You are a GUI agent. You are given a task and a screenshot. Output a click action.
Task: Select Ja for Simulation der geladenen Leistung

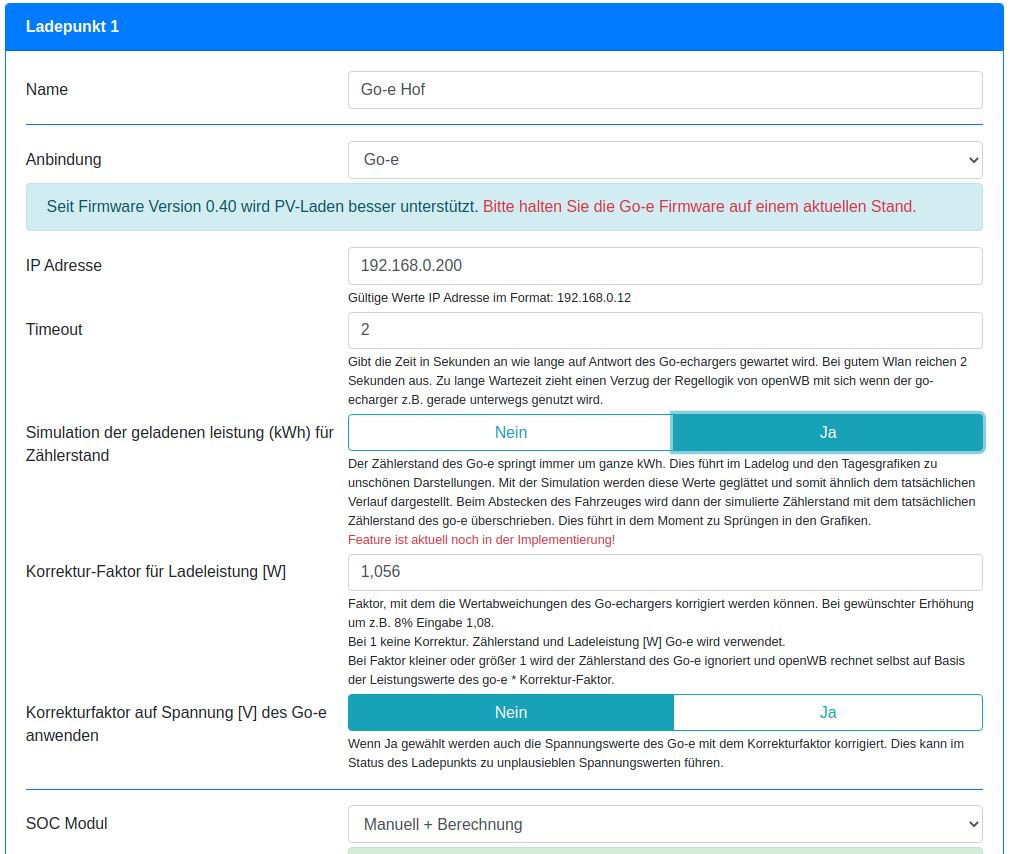[828, 433]
